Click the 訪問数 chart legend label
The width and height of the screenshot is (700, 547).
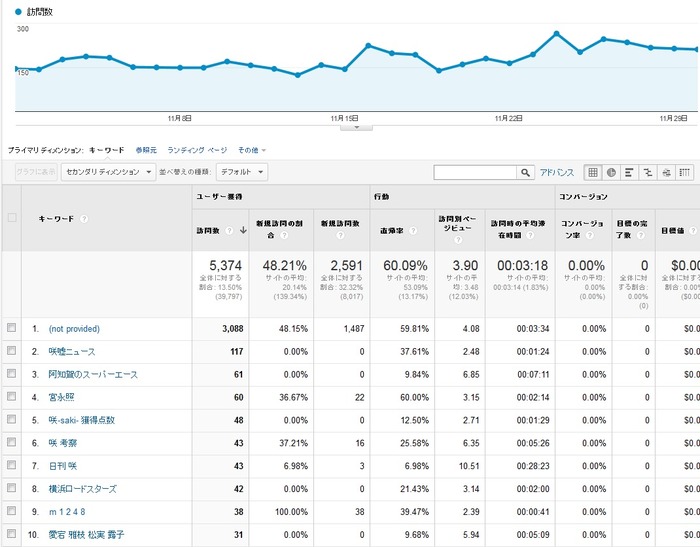(x=40, y=12)
